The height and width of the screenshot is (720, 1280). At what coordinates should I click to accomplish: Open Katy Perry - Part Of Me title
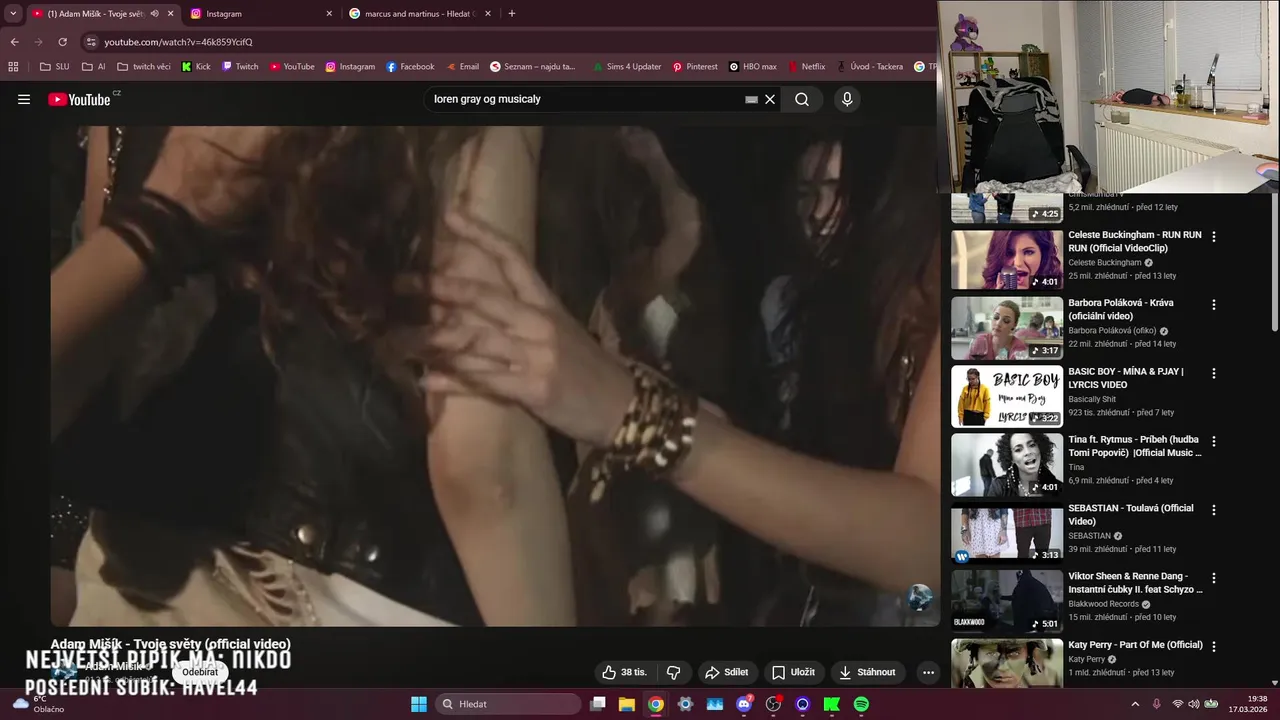point(1135,645)
